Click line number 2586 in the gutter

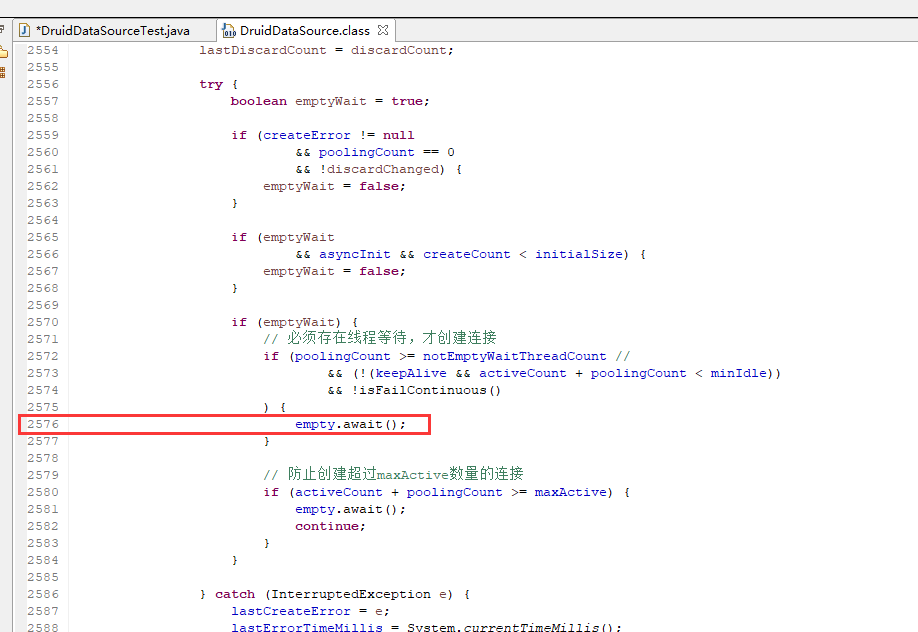43,594
